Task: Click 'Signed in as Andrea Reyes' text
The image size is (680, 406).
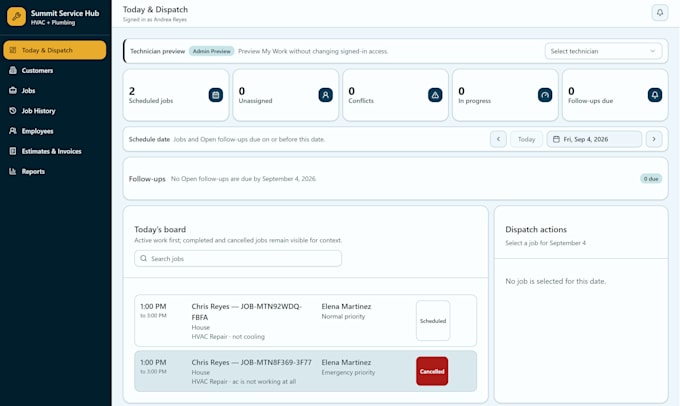Action: [154, 20]
